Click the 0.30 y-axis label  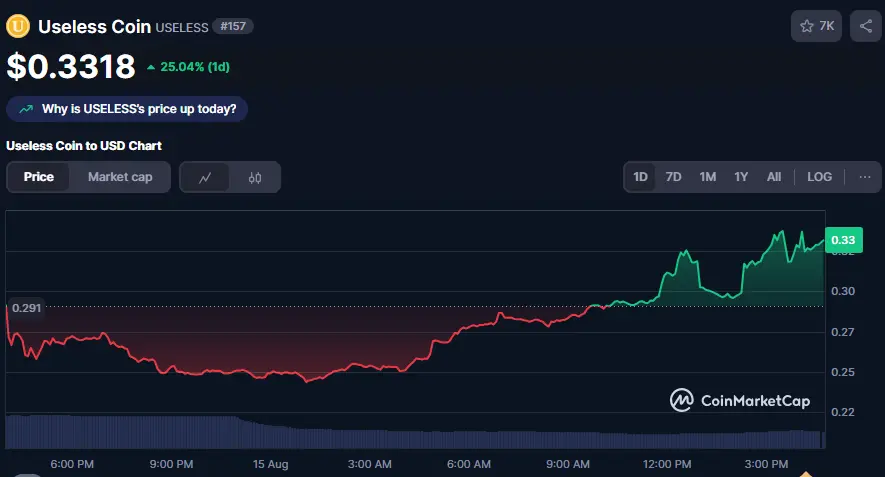point(843,291)
